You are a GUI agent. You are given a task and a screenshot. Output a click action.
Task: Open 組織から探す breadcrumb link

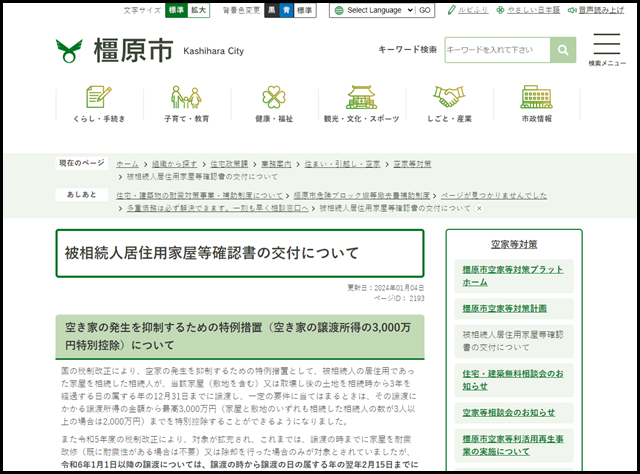(x=174, y=164)
